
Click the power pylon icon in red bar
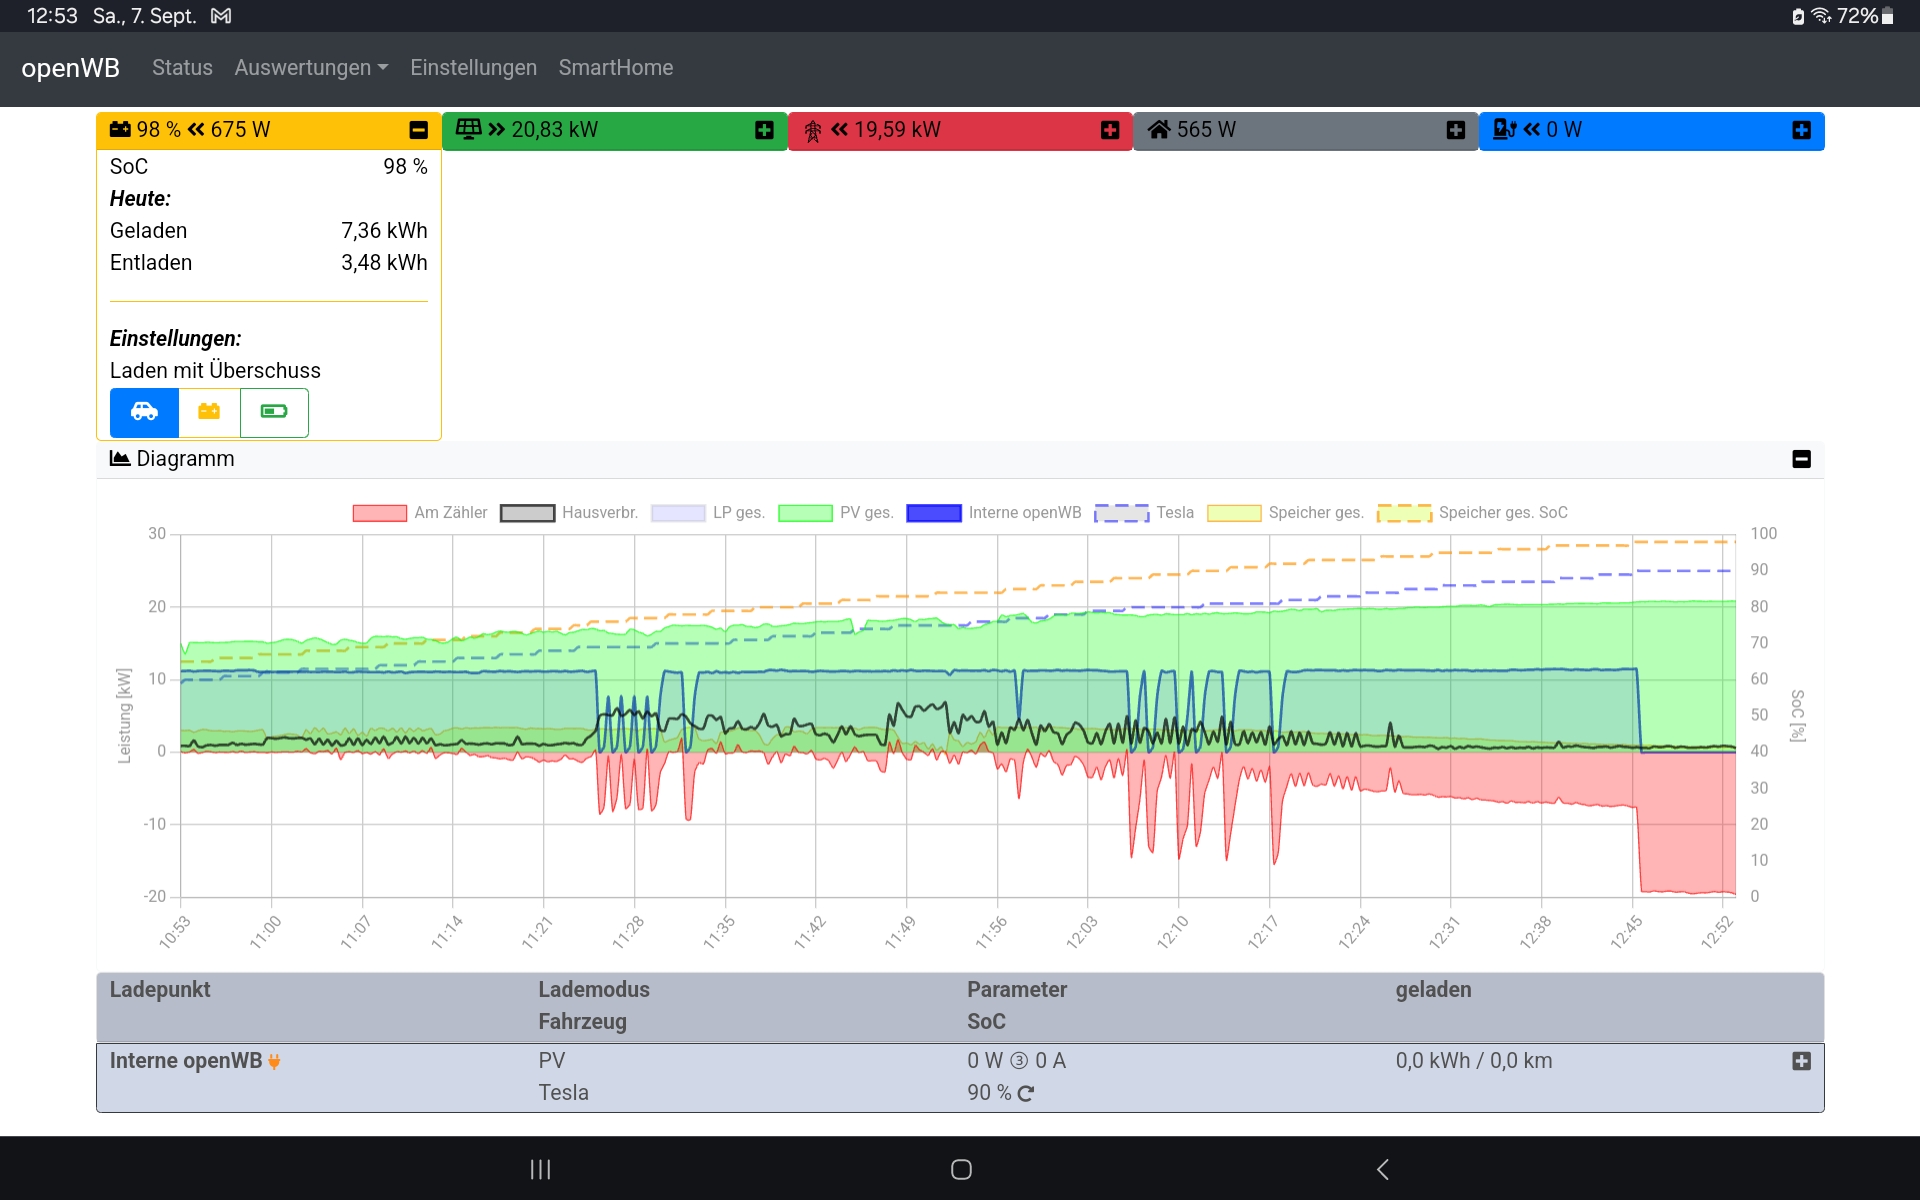(813, 131)
